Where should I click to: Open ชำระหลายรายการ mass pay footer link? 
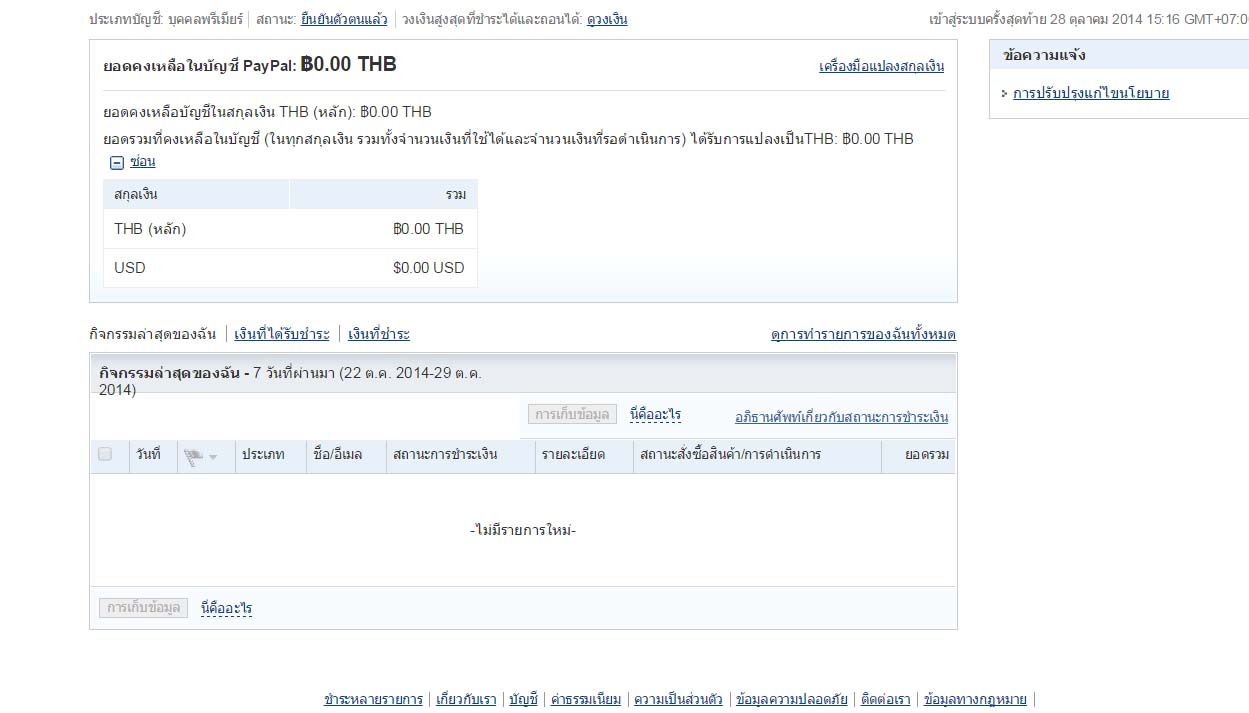pyautogui.click(x=373, y=699)
